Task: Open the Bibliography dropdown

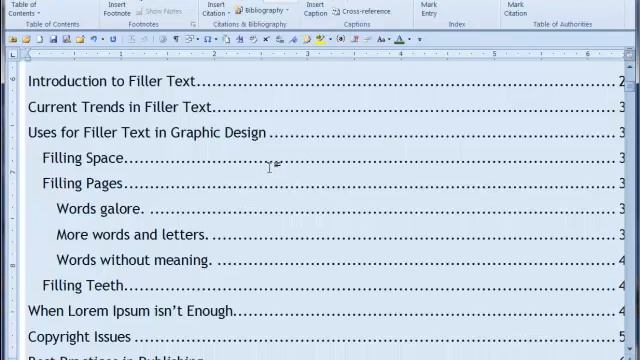Action: [262, 10]
